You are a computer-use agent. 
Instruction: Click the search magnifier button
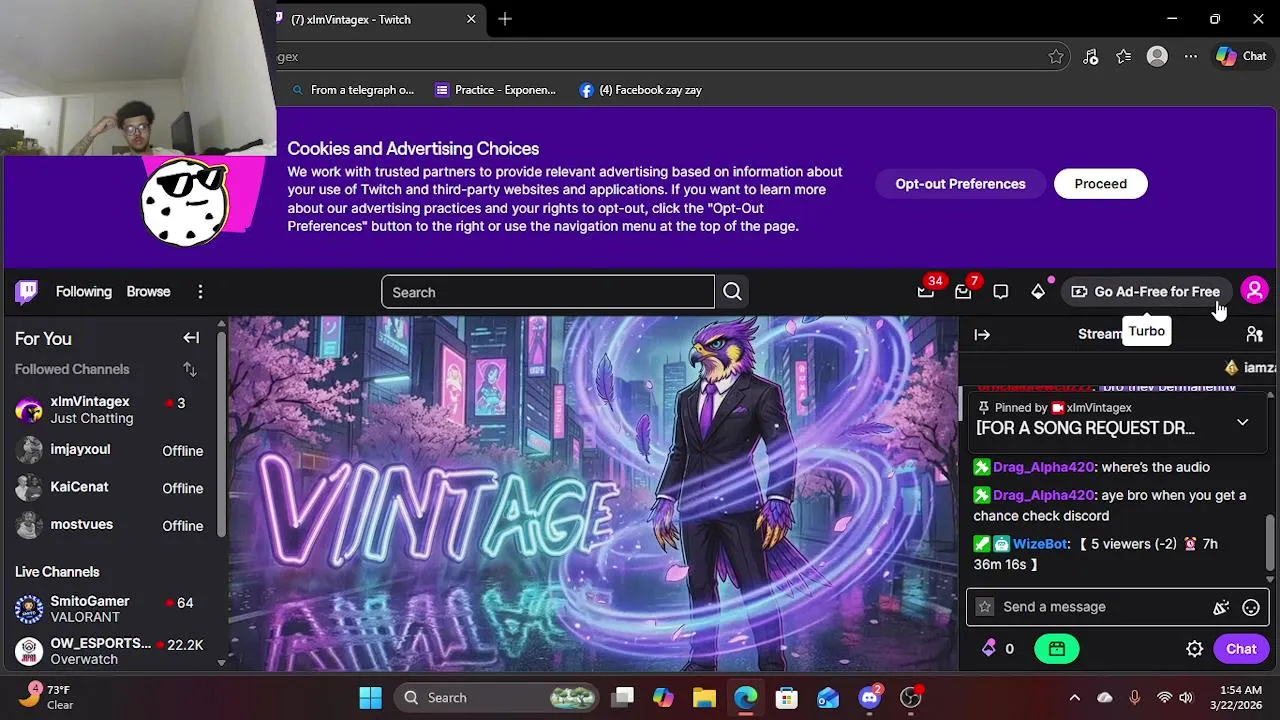coord(732,292)
